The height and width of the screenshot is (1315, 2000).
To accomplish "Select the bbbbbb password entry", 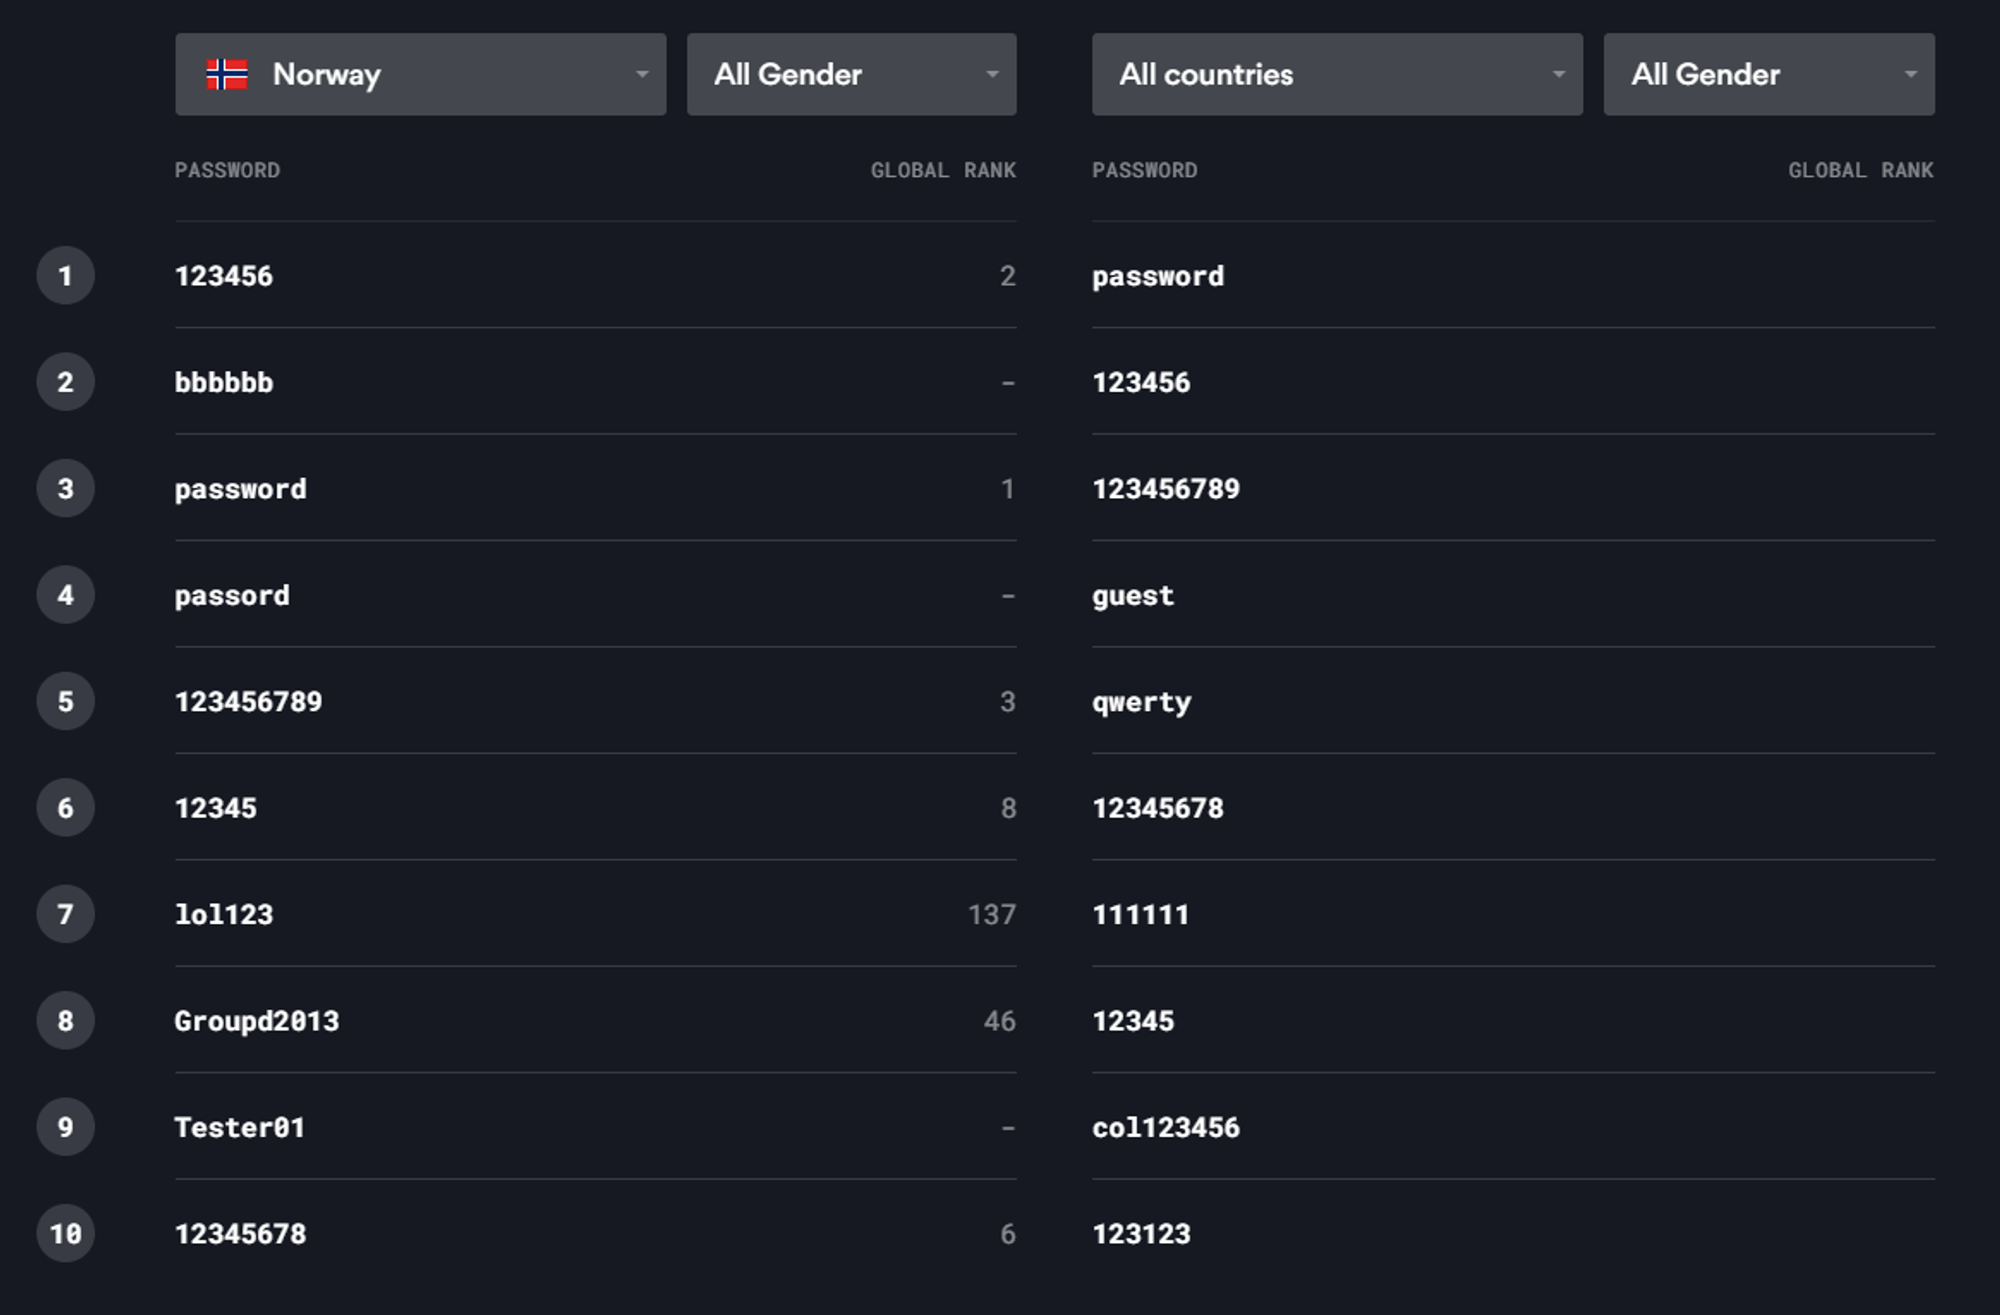I will pyautogui.click(x=224, y=382).
